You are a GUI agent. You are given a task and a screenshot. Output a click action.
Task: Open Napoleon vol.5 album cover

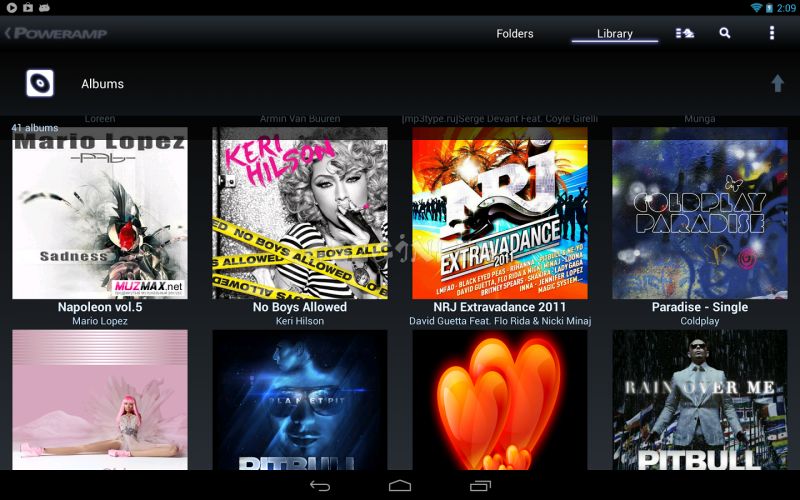click(x=100, y=213)
